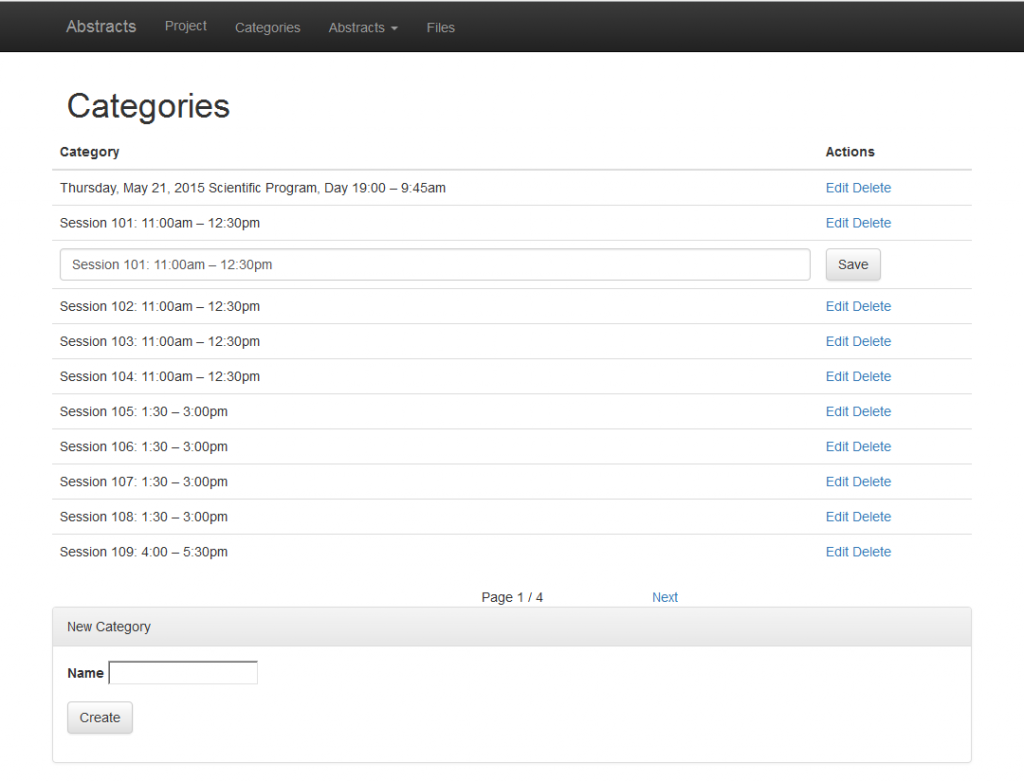Save the edited Session 101 name
1024x782 pixels.
click(x=852, y=264)
